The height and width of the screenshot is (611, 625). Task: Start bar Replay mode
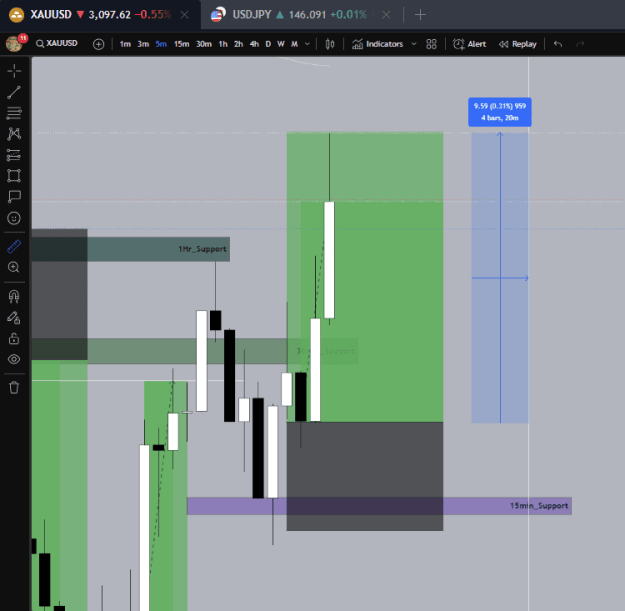(x=517, y=44)
